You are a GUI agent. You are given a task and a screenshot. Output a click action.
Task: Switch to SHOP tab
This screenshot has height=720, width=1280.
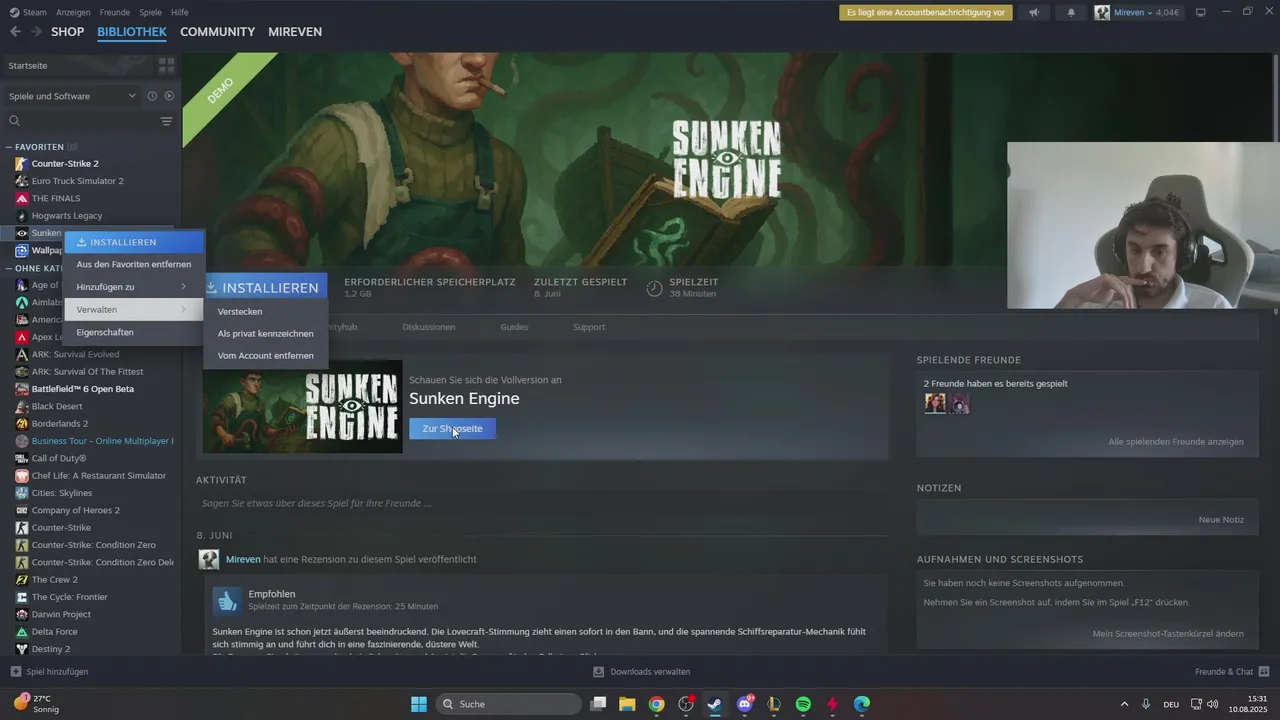tap(68, 32)
